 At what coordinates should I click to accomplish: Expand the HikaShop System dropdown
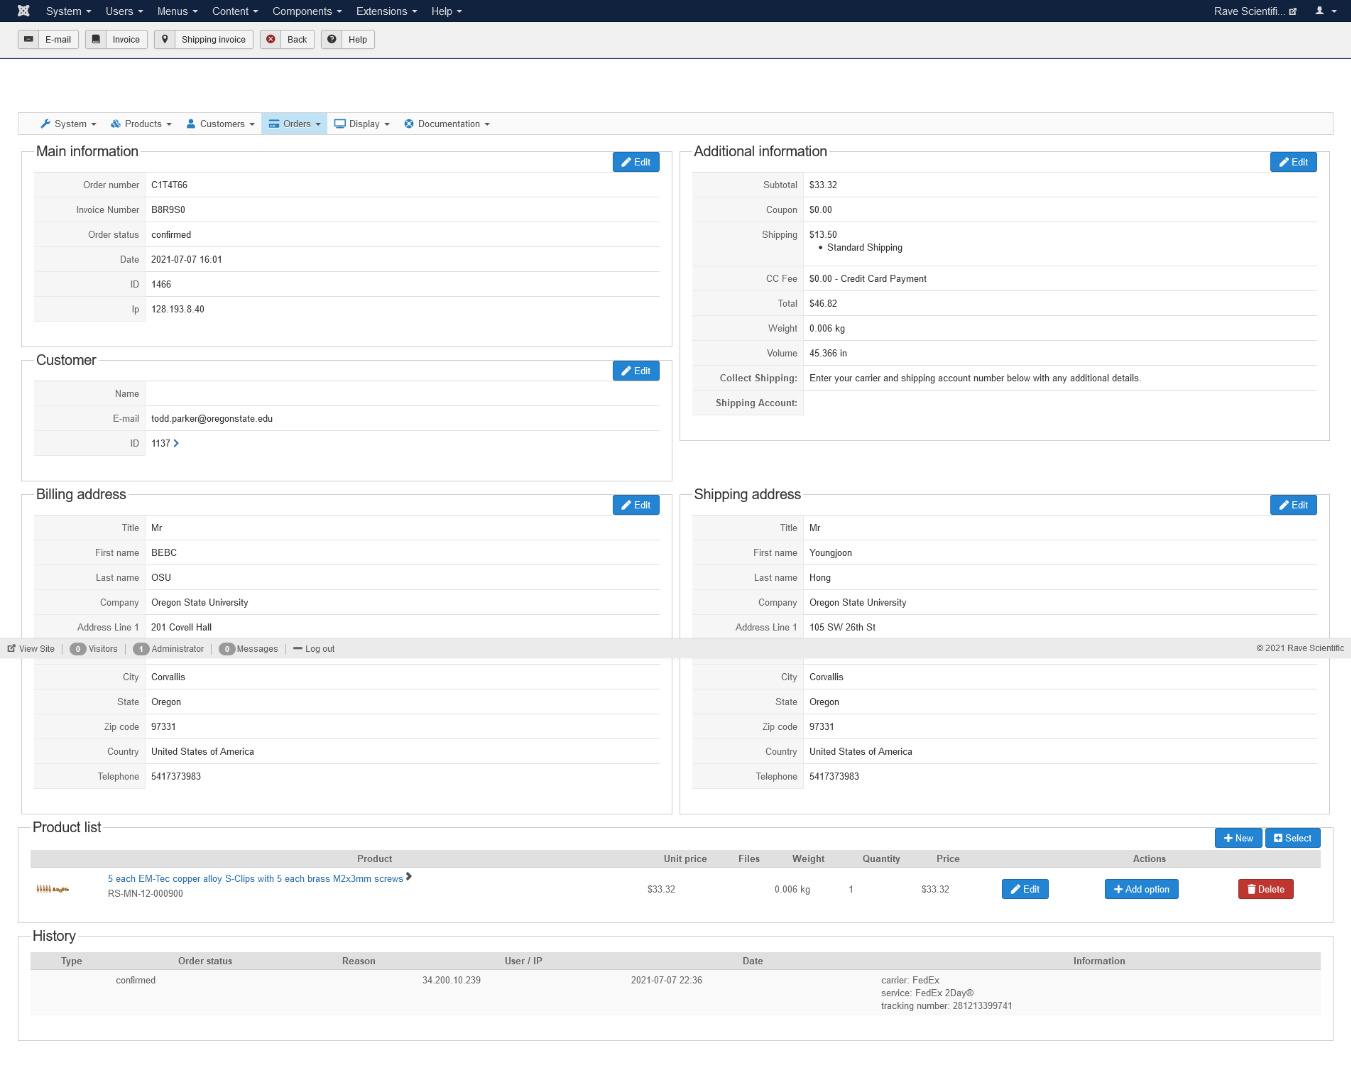[x=69, y=124]
